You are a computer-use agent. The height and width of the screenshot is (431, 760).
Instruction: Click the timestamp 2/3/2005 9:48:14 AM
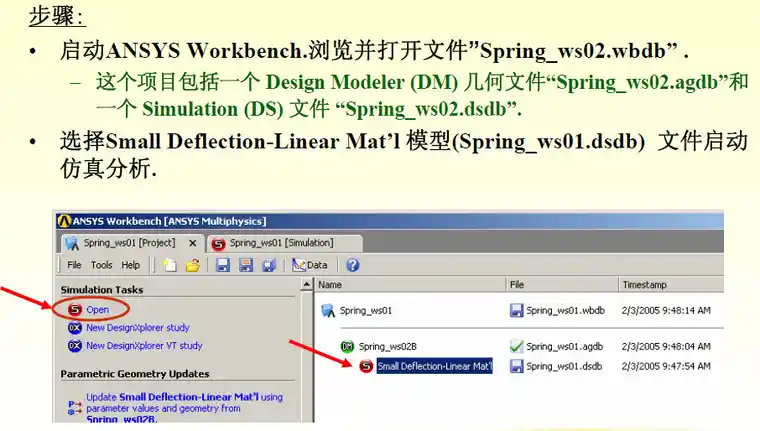tap(666, 310)
